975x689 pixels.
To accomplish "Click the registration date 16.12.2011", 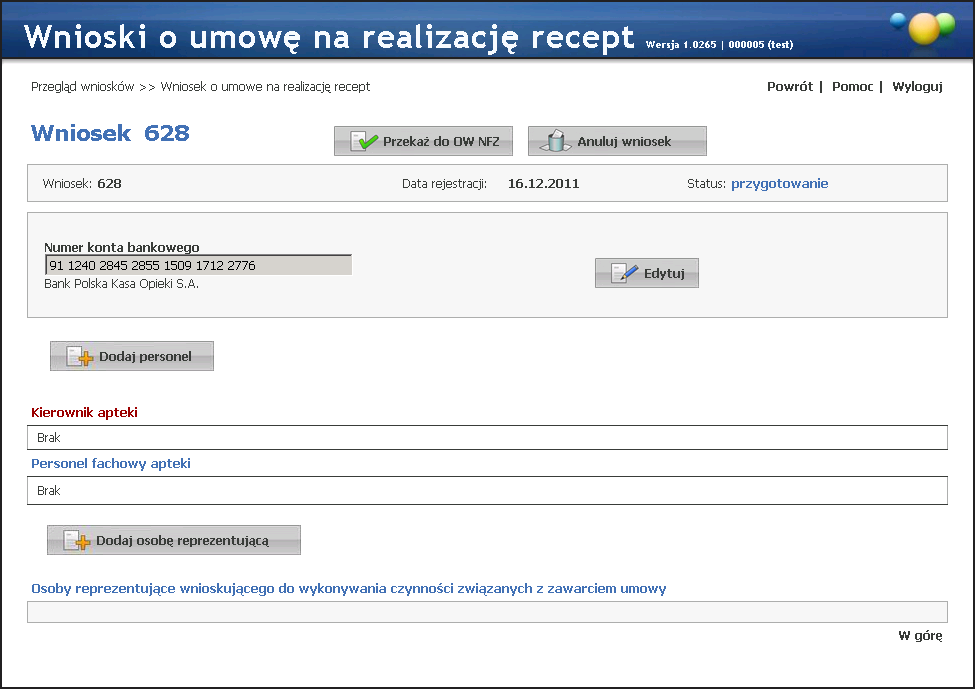I will pyautogui.click(x=543, y=184).
